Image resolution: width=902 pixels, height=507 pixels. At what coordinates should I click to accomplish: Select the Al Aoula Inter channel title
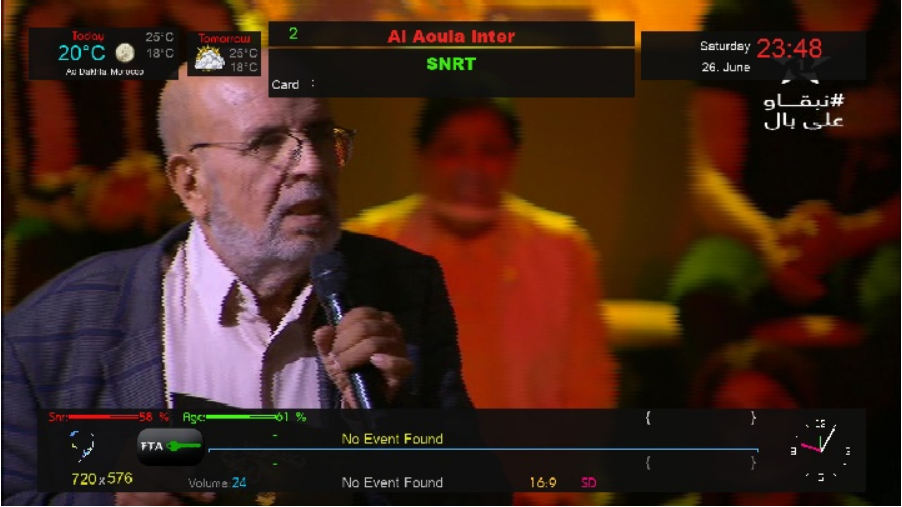pos(451,36)
